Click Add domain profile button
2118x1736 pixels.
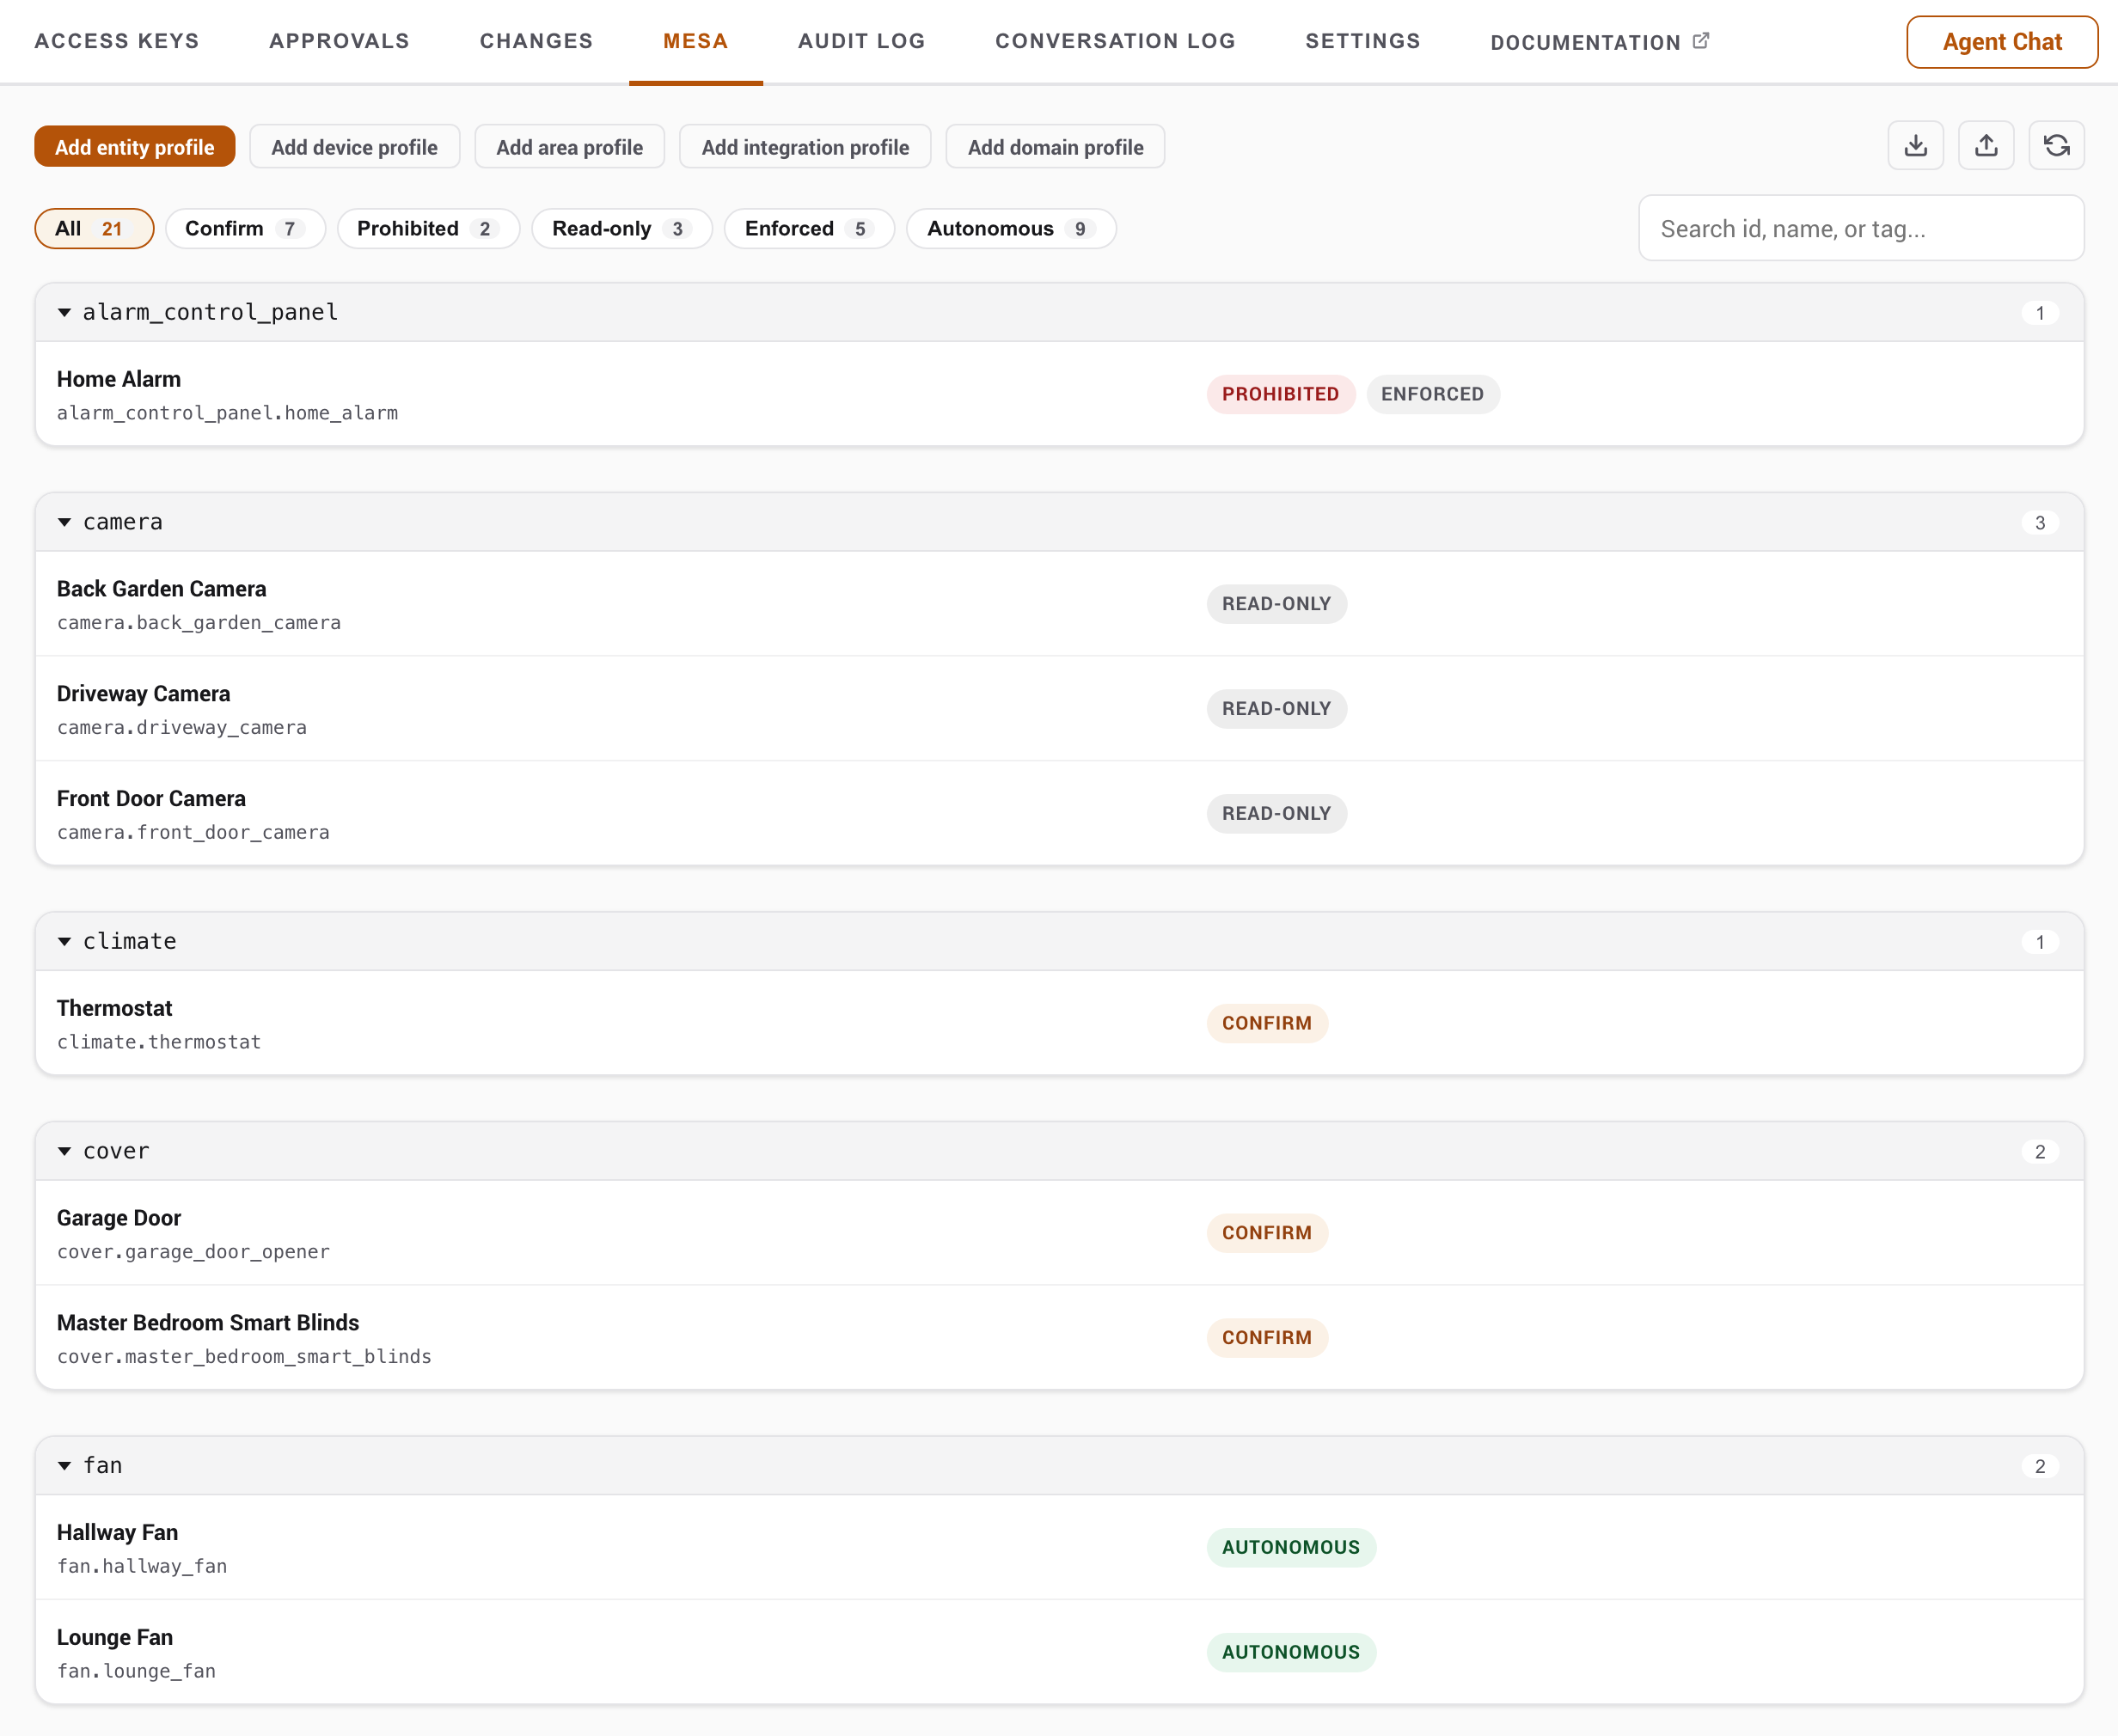tap(1055, 146)
